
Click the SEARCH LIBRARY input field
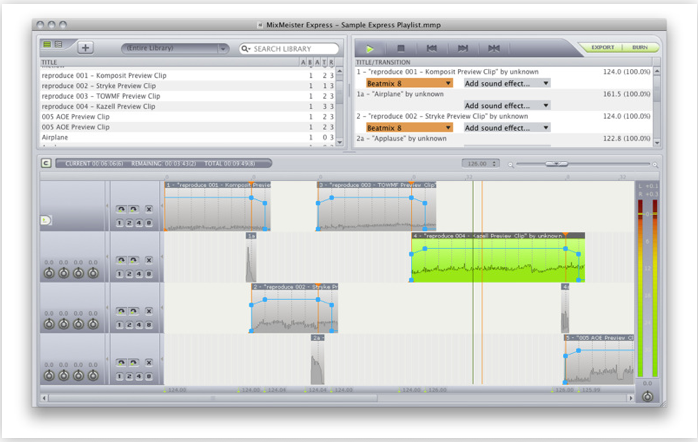click(289, 49)
